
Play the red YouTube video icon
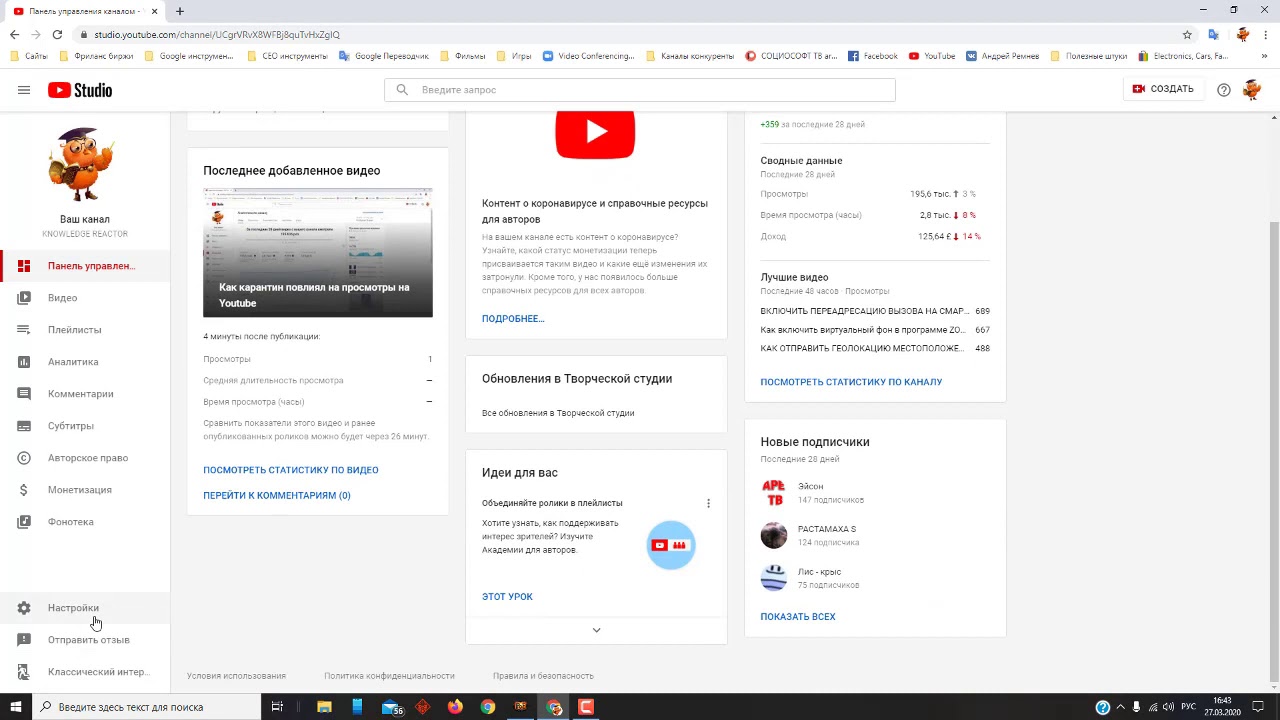coord(595,134)
